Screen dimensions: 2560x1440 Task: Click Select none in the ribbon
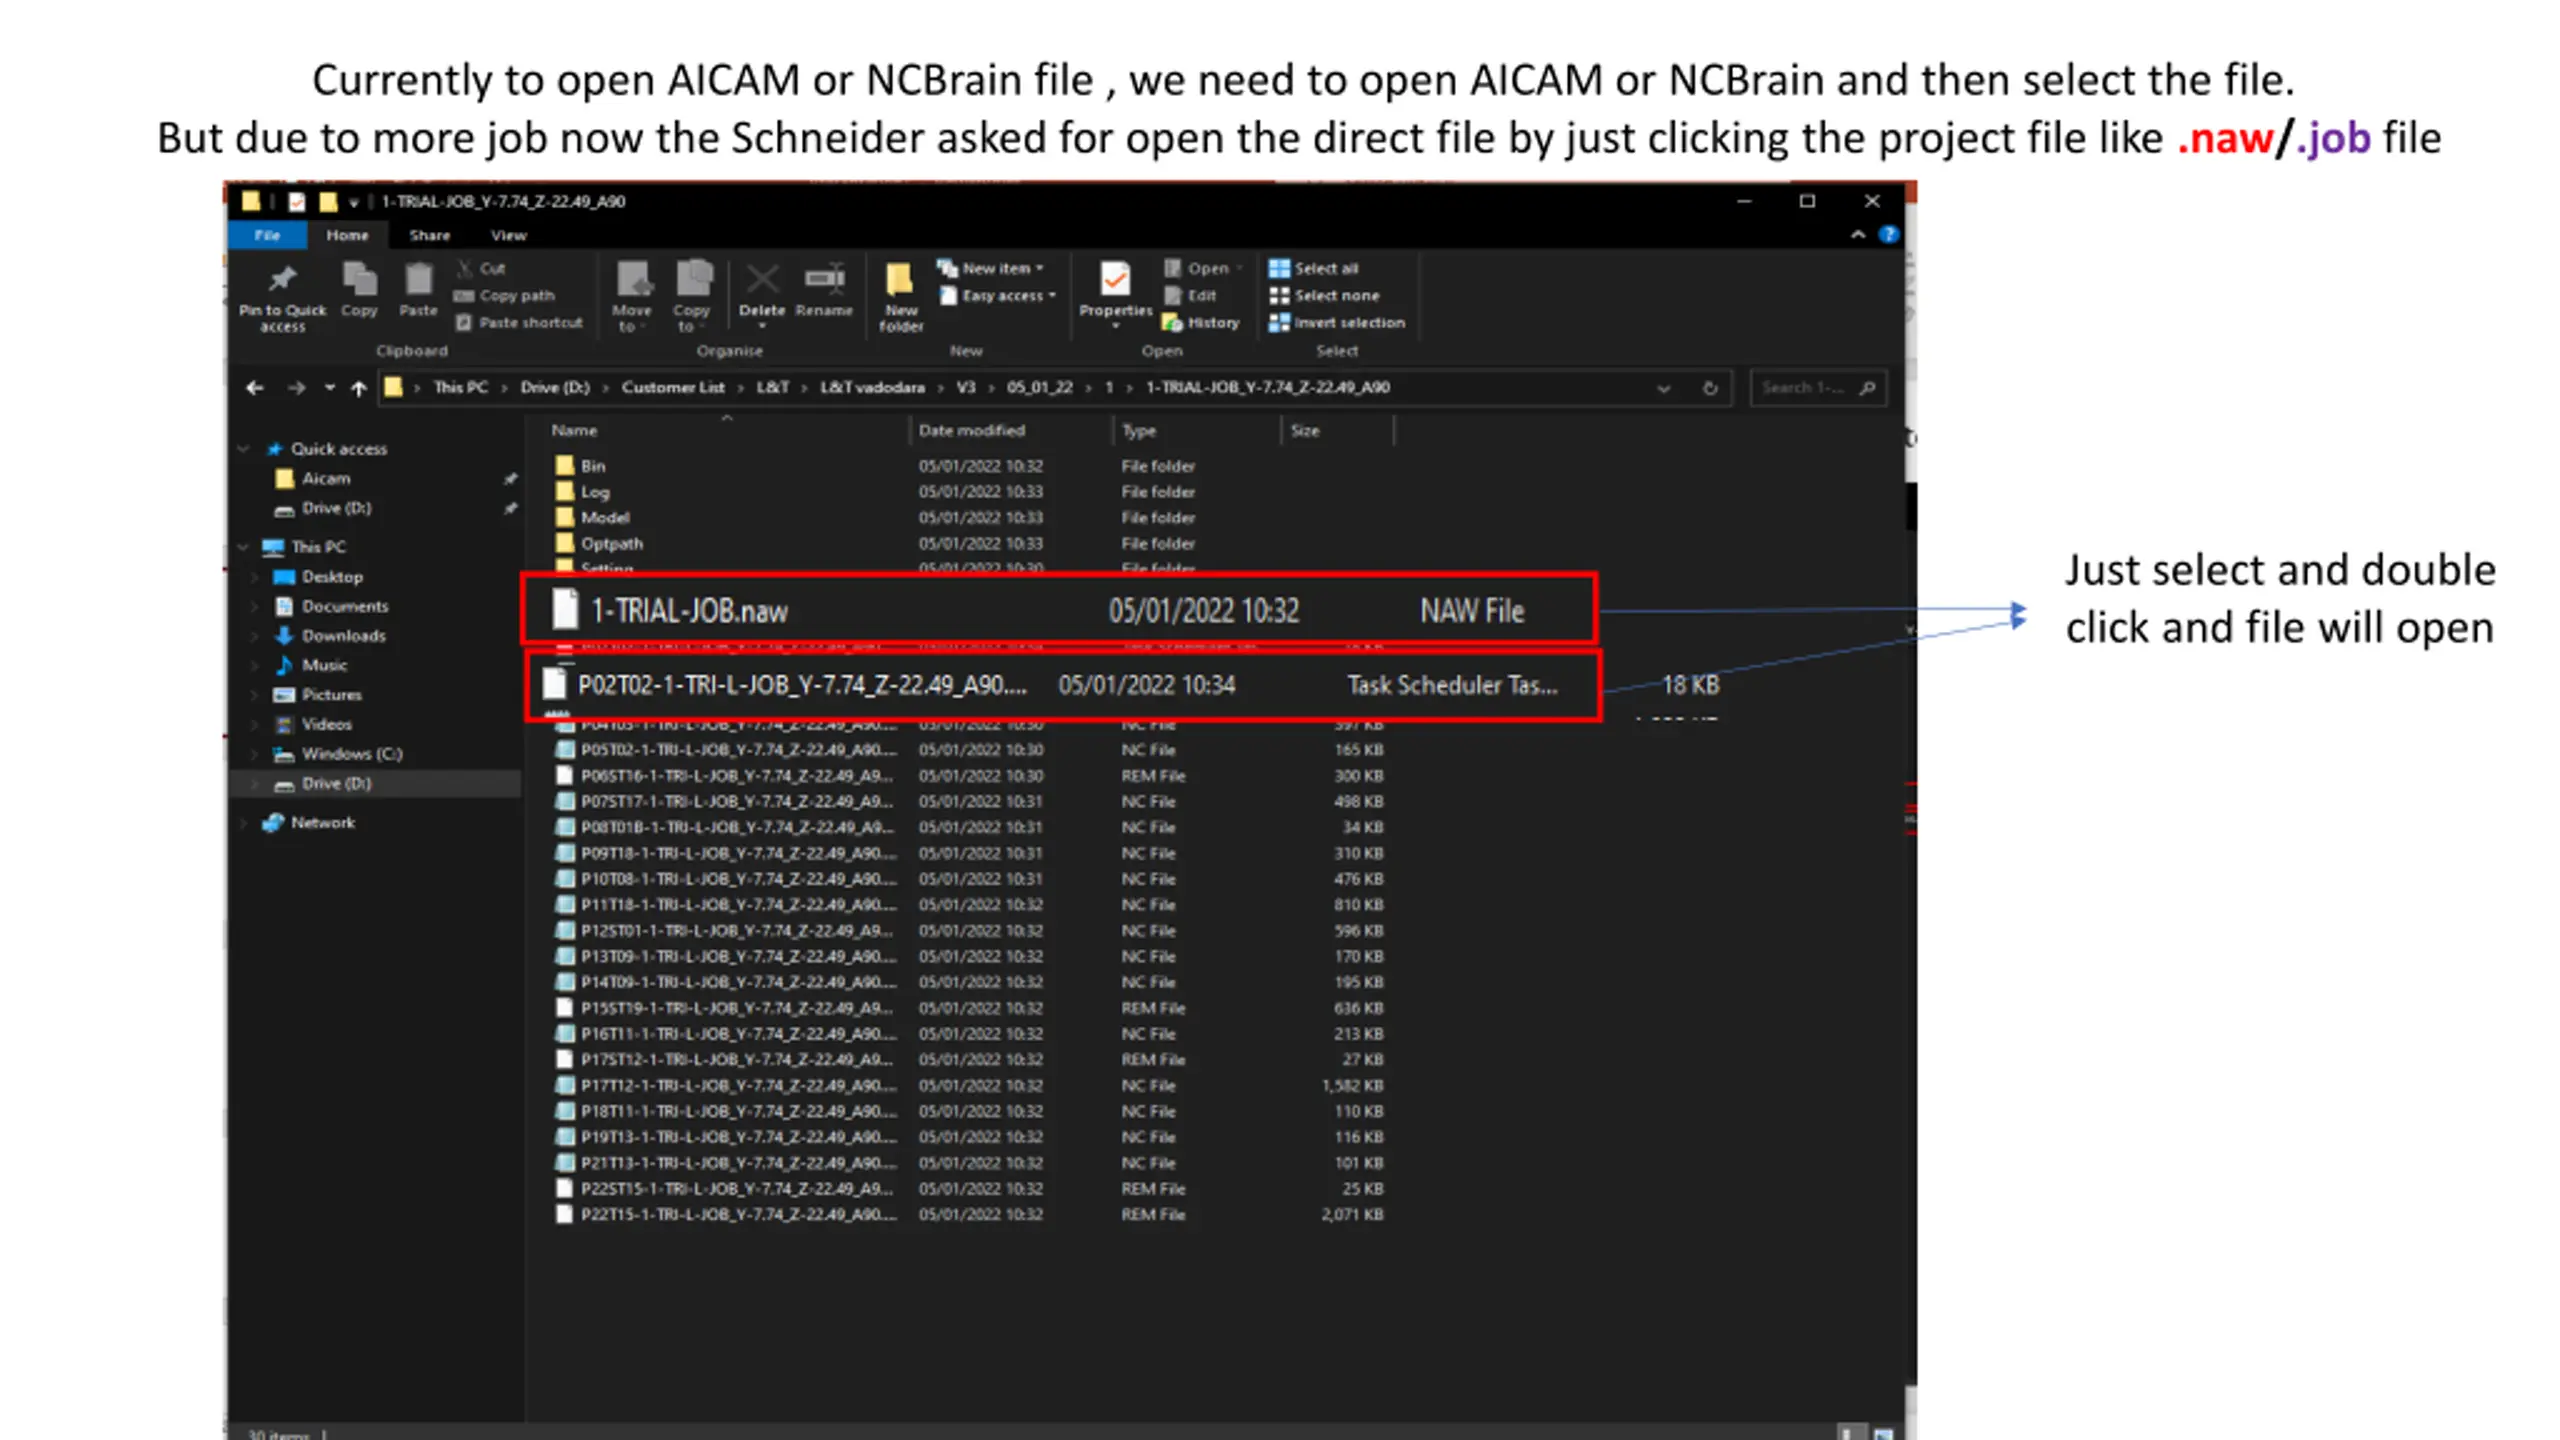coord(1324,295)
